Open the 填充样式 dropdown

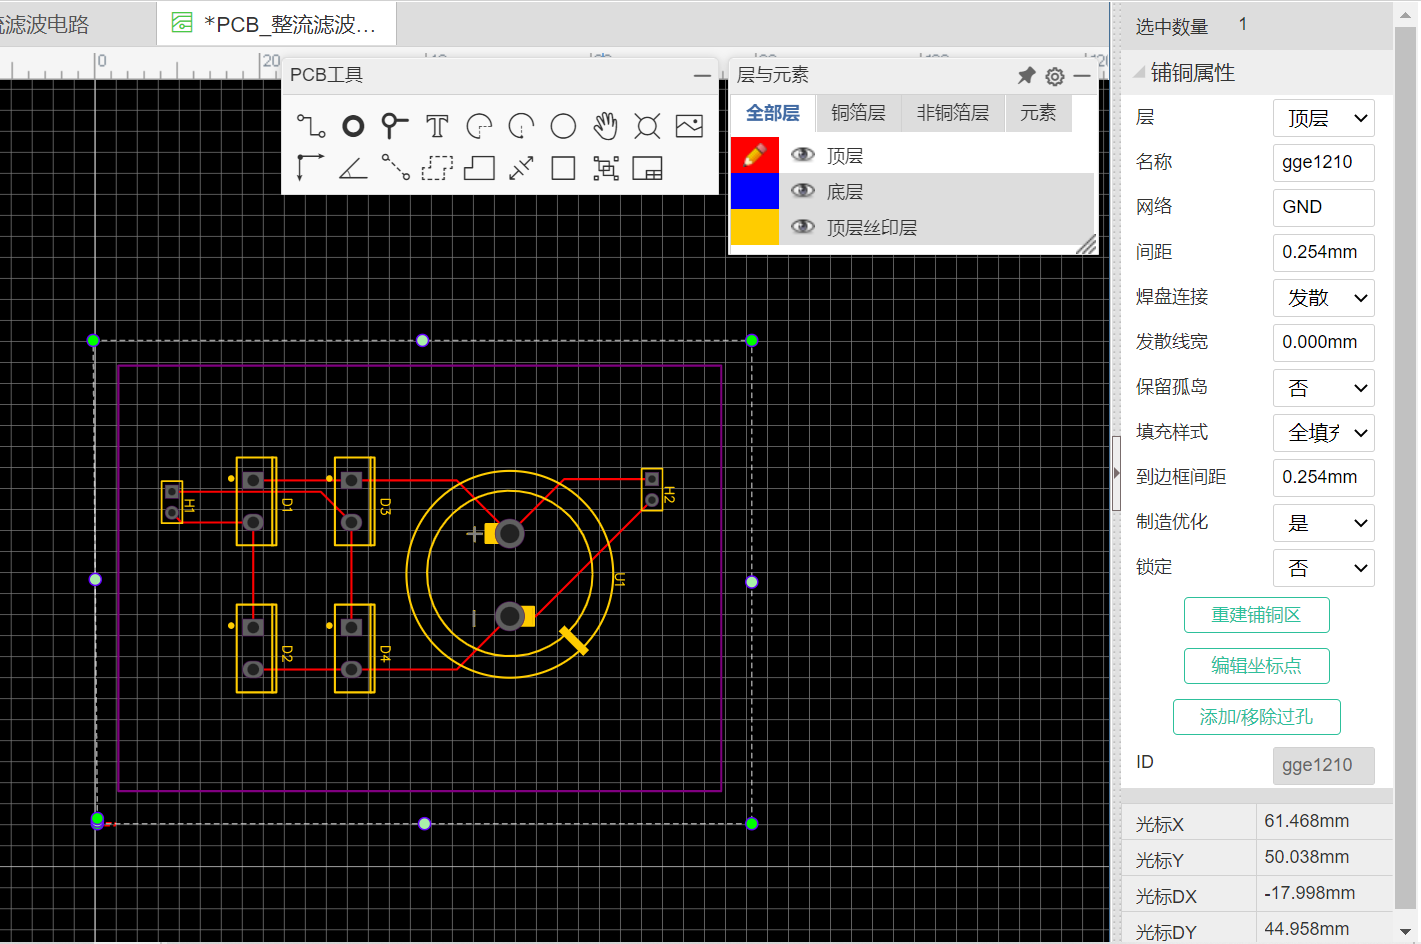coord(1323,433)
